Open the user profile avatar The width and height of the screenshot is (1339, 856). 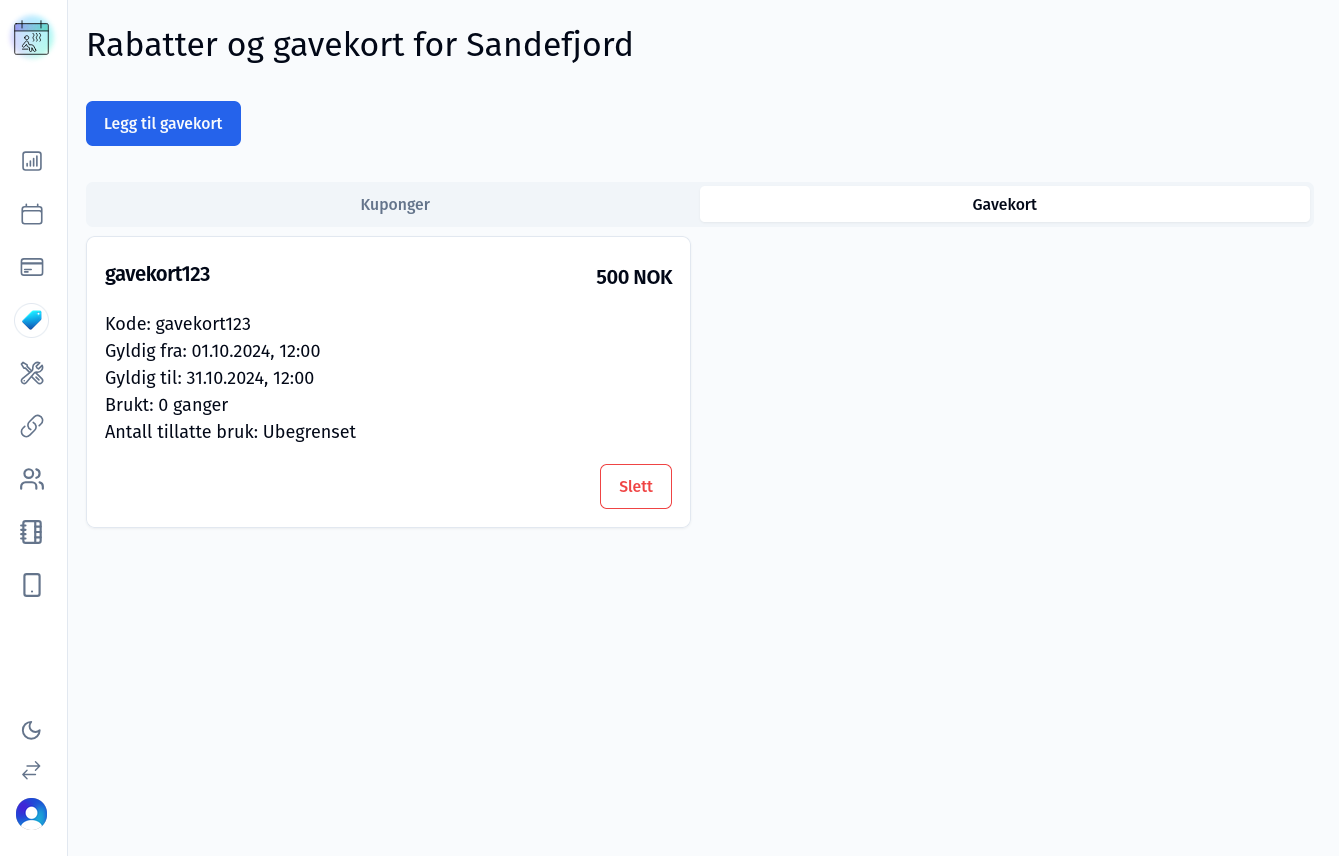pos(31,814)
